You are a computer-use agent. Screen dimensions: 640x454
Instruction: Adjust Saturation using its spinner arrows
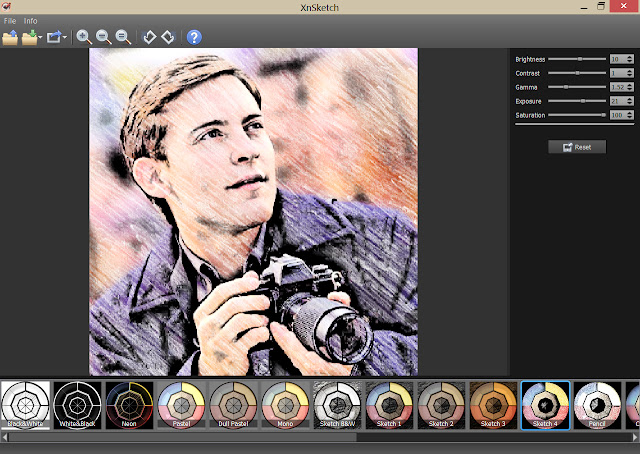coord(630,115)
